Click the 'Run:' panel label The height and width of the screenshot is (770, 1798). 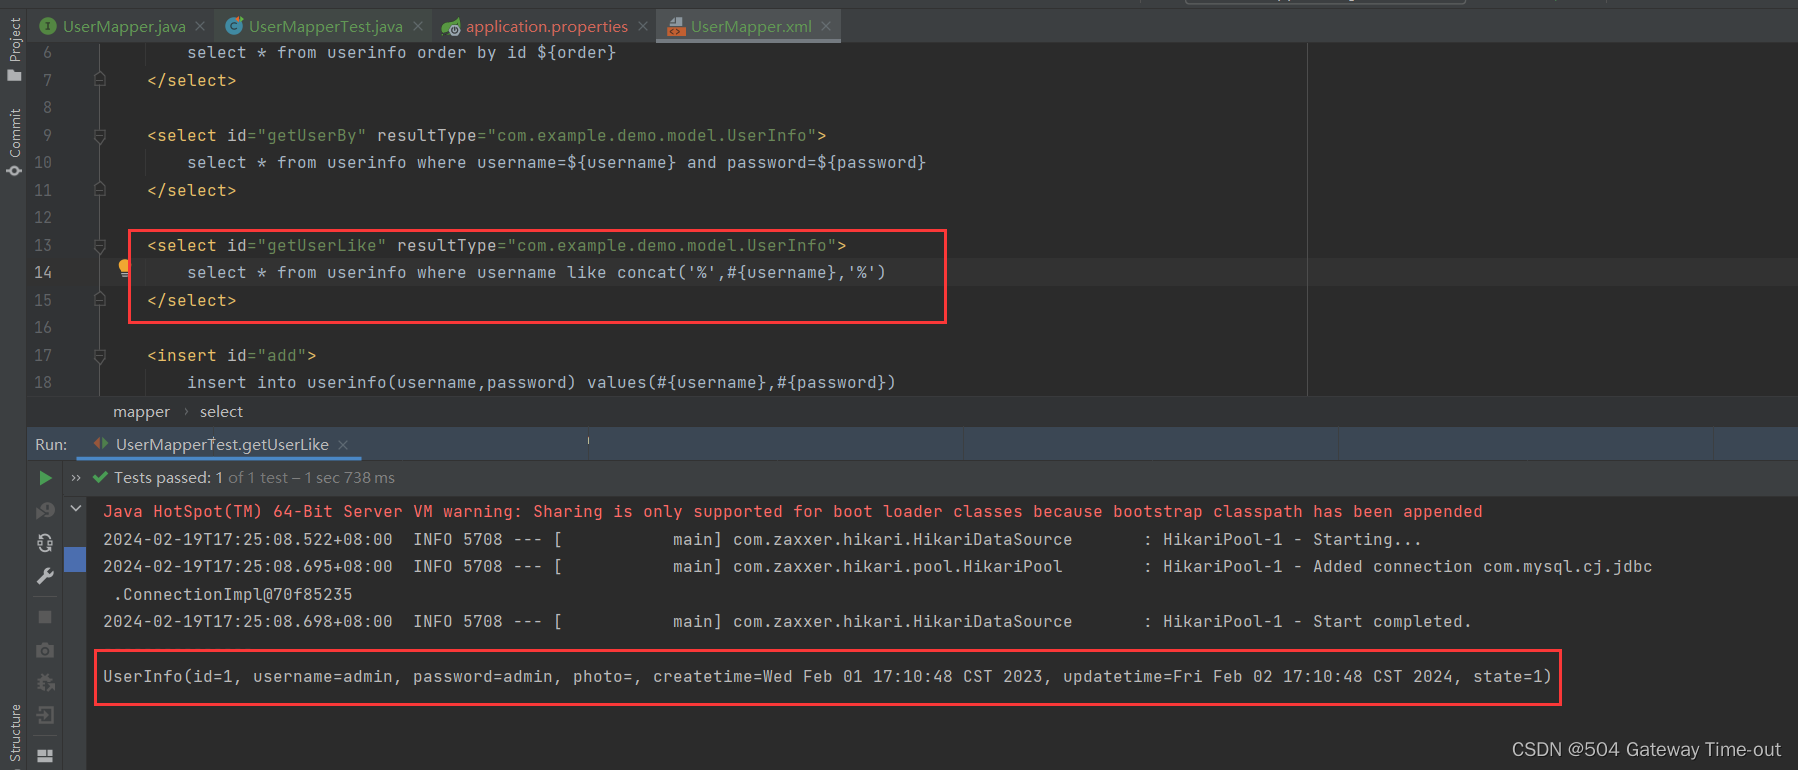click(x=51, y=444)
